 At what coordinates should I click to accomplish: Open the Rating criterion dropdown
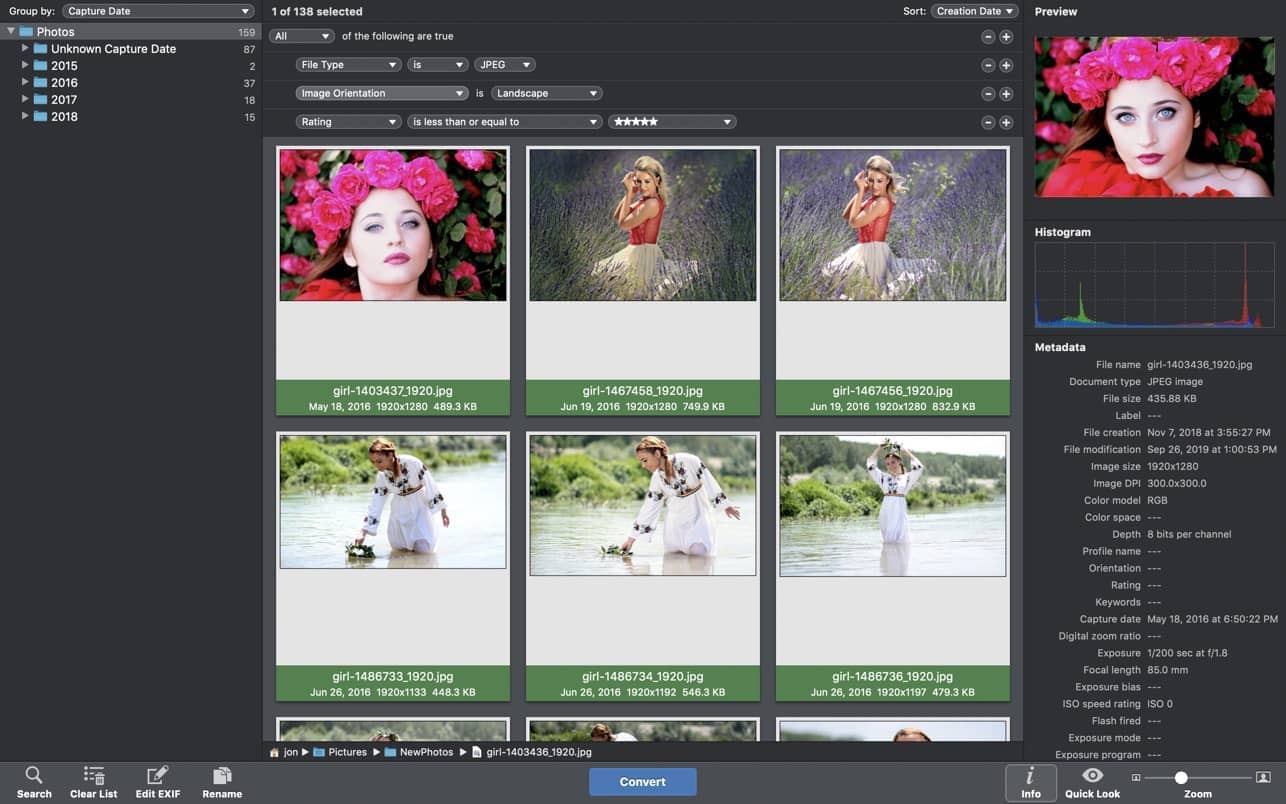point(348,122)
